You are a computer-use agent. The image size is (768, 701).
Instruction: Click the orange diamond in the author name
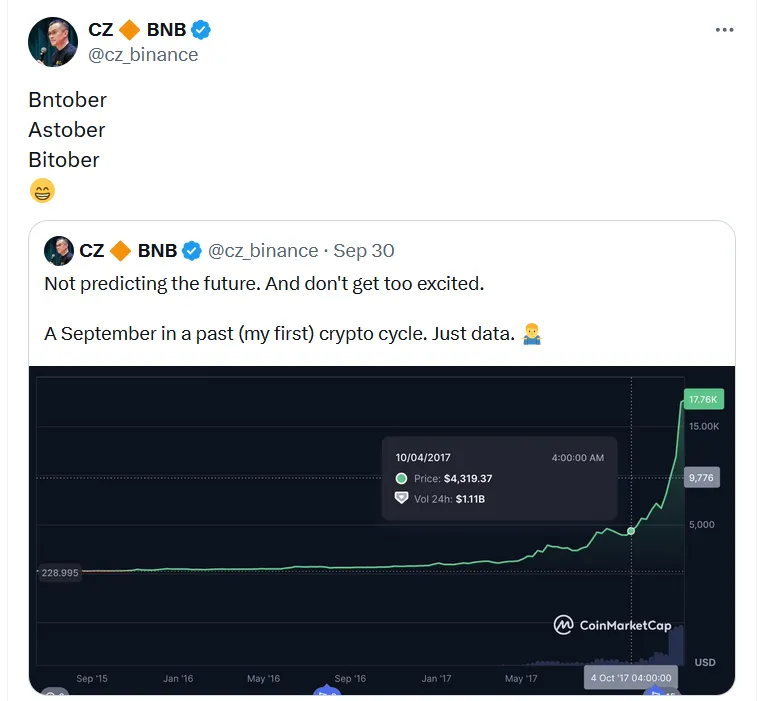click(129, 30)
